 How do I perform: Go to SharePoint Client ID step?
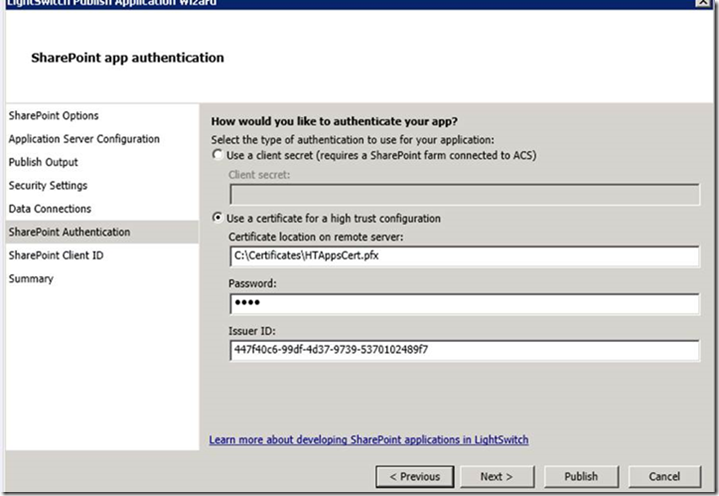click(56, 255)
